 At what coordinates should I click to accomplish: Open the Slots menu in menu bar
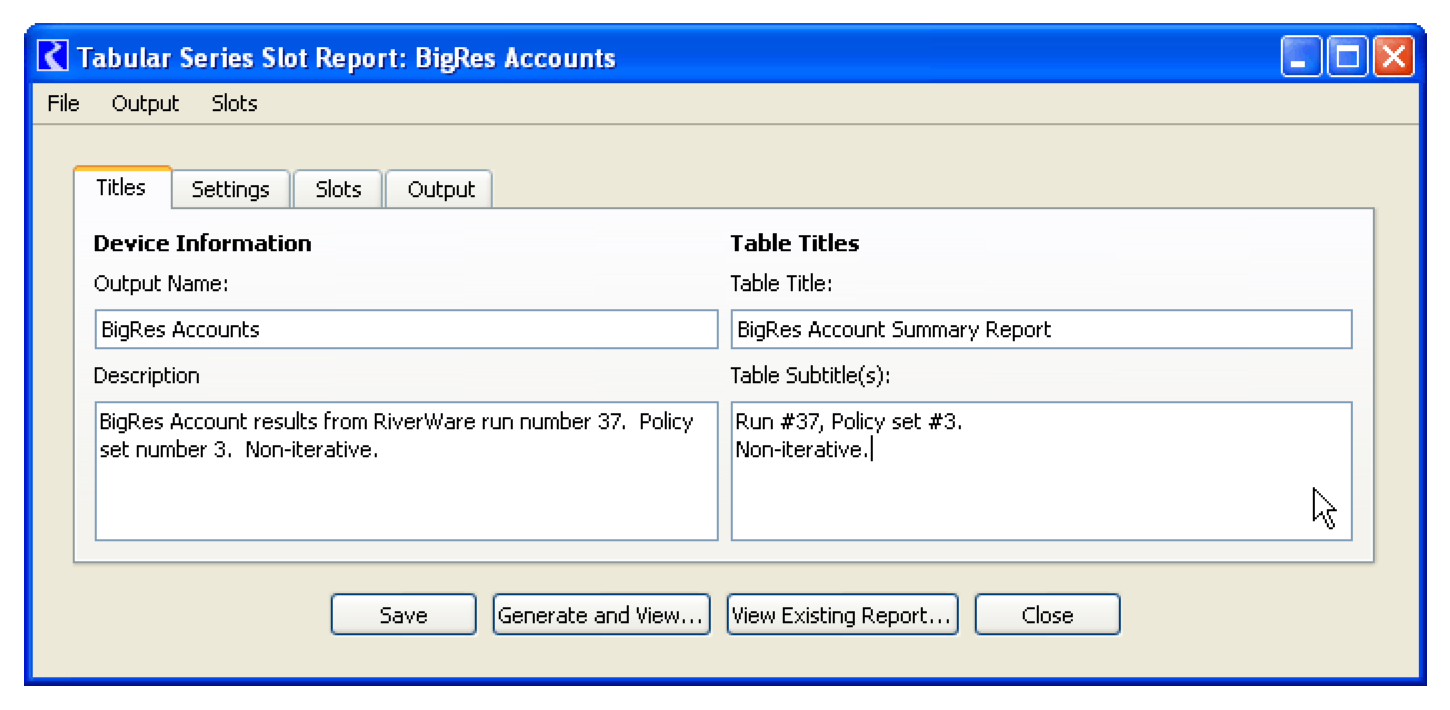coord(234,104)
